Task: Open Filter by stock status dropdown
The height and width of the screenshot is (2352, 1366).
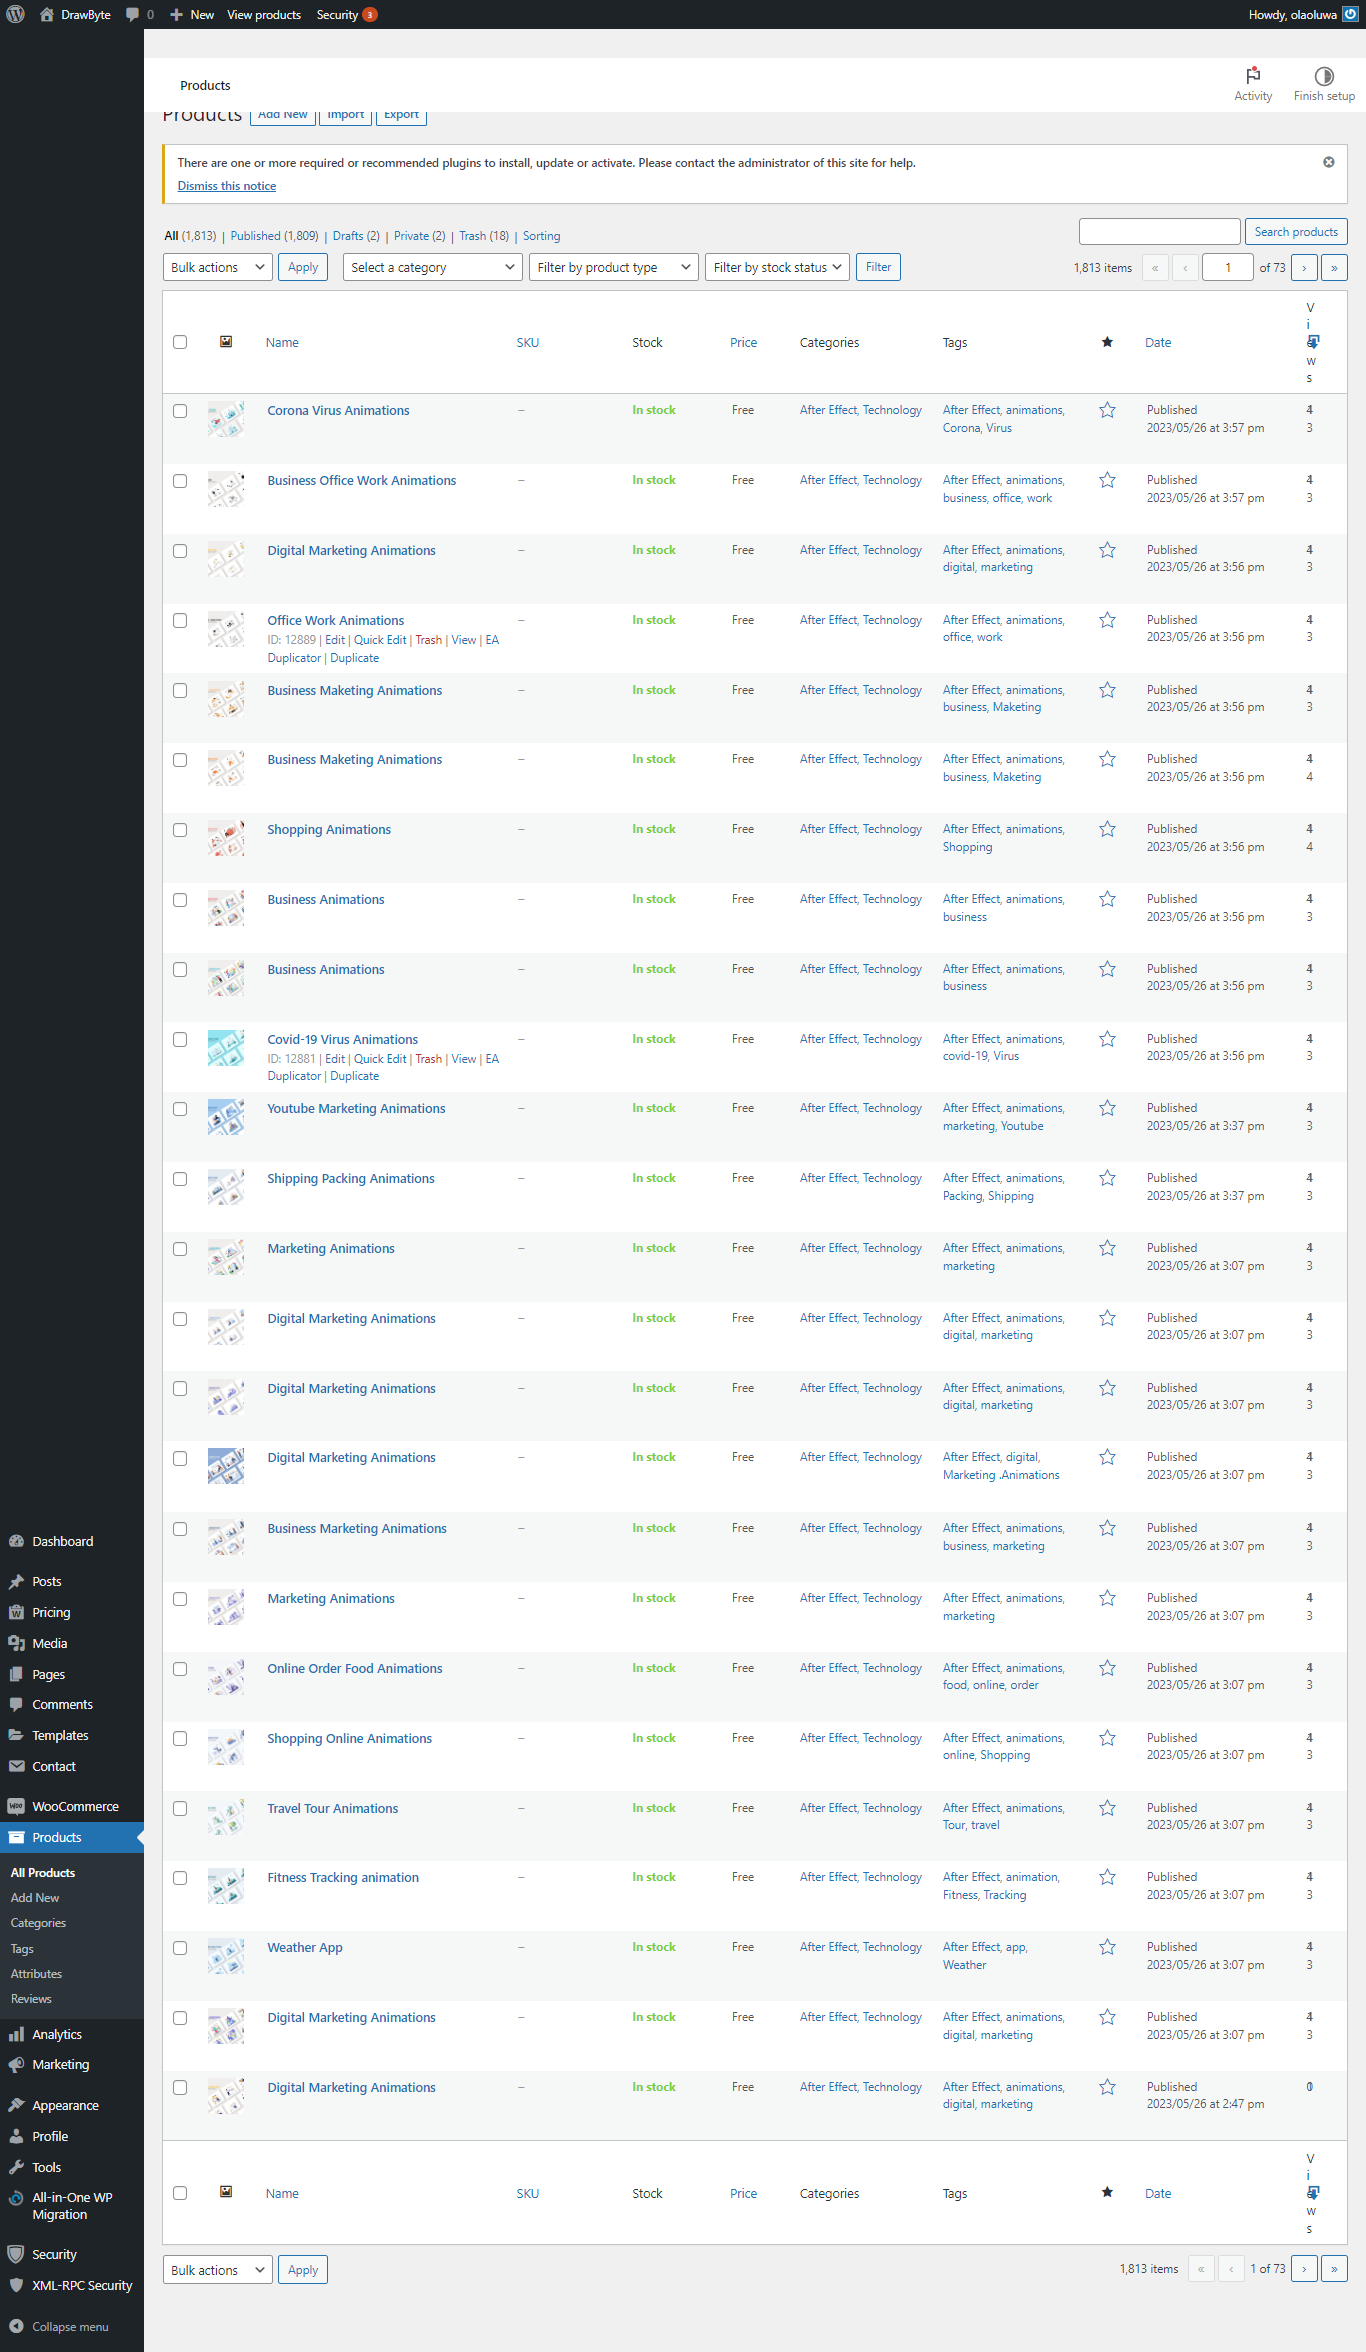Action: pyautogui.click(x=777, y=268)
